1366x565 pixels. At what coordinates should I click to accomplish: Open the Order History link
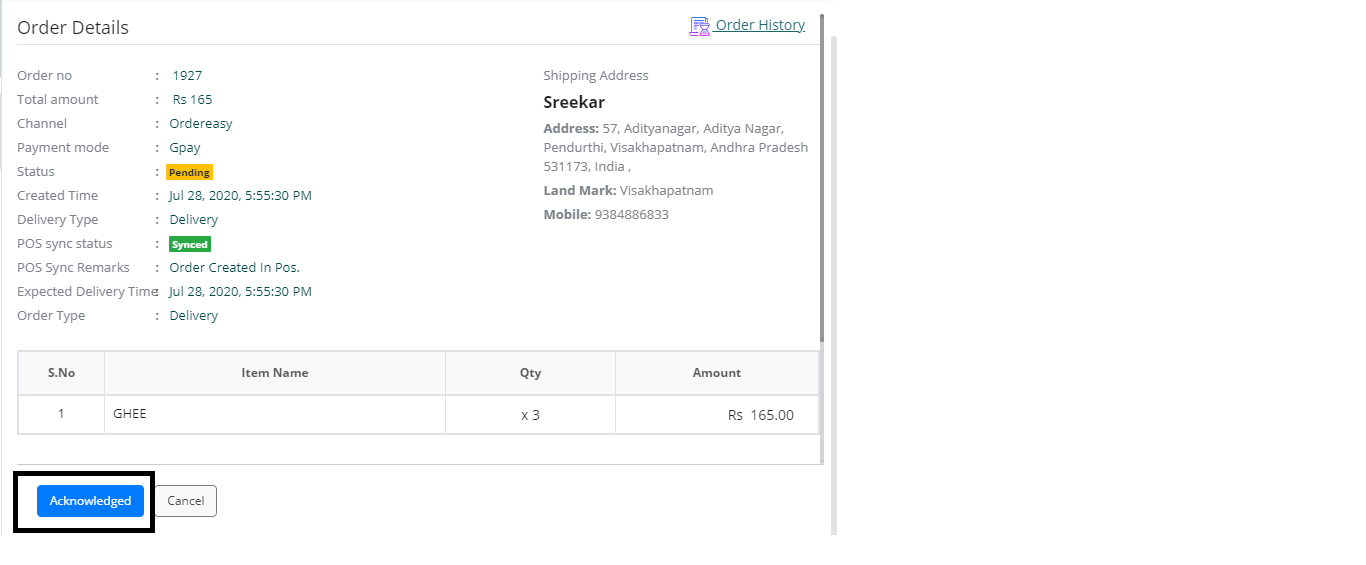[760, 25]
